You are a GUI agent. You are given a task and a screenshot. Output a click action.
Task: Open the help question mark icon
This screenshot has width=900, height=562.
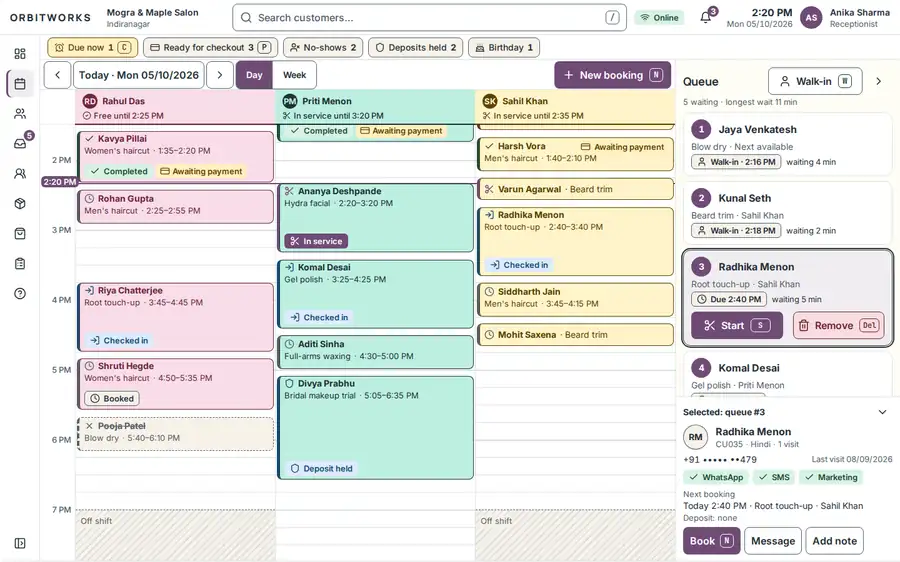pyautogui.click(x=20, y=293)
